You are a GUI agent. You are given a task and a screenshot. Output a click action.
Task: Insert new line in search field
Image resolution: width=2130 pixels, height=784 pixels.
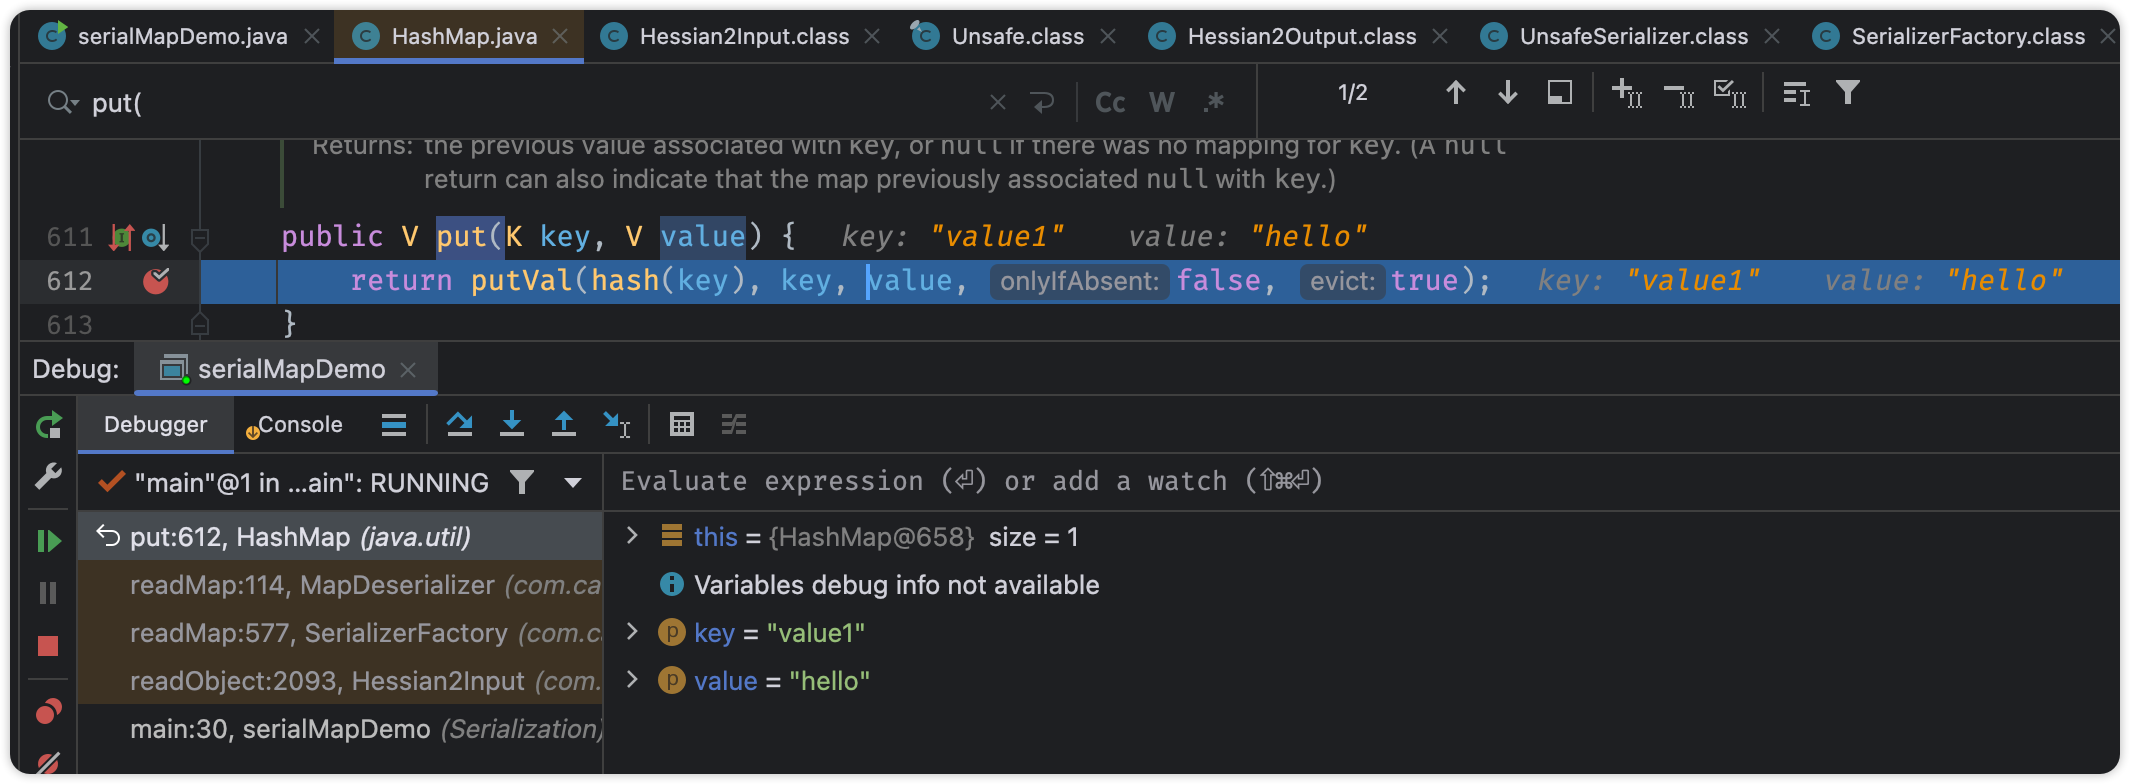tap(1042, 102)
